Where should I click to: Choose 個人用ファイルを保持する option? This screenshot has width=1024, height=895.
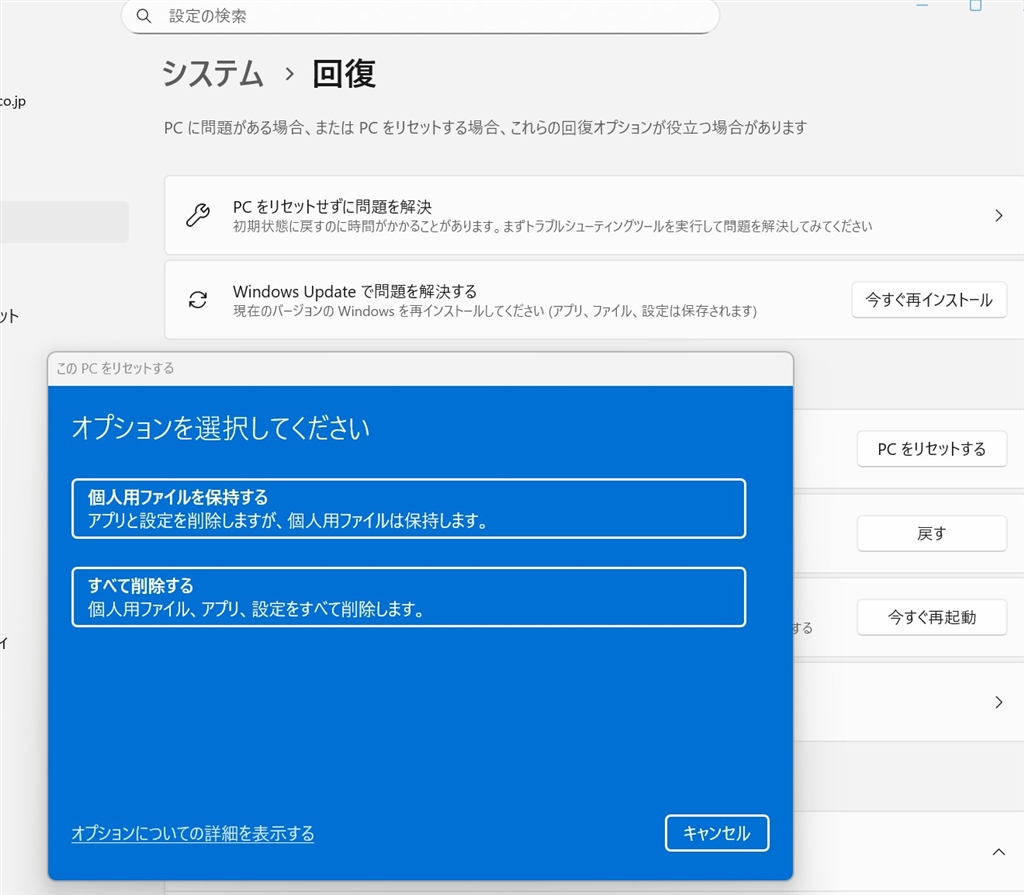[409, 508]
